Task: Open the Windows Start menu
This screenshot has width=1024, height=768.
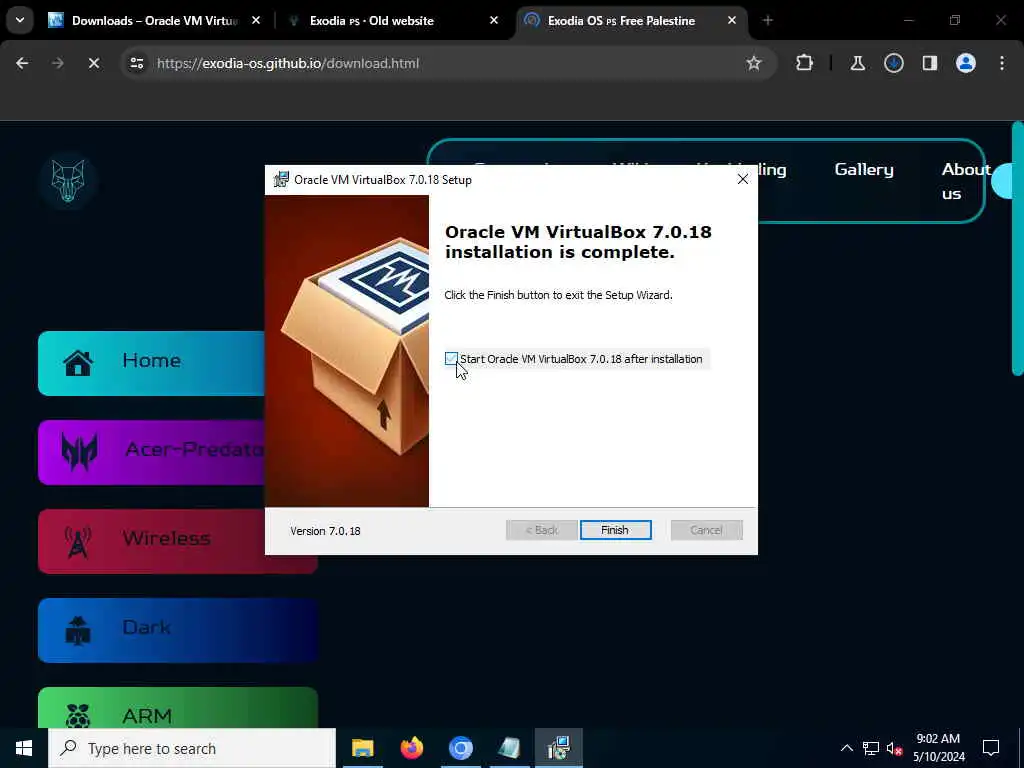Action: click(24, 748)
